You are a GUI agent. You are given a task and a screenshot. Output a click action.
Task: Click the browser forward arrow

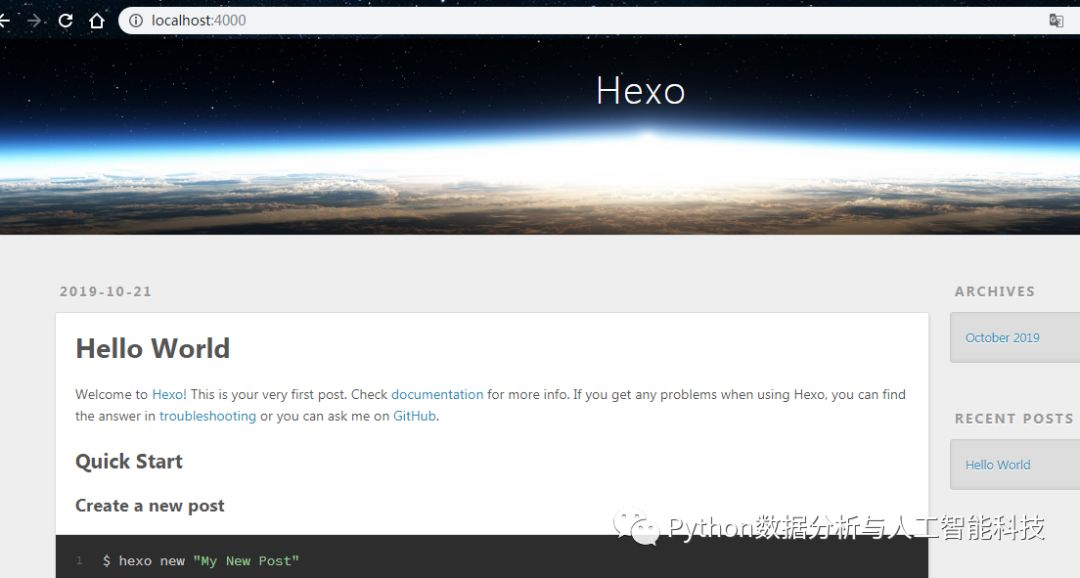(x=34, y=21)
